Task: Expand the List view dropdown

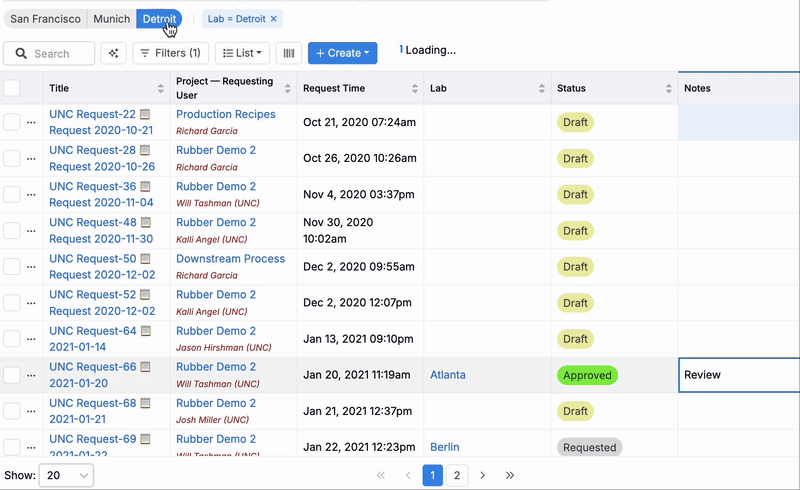Action: point(242,53)
